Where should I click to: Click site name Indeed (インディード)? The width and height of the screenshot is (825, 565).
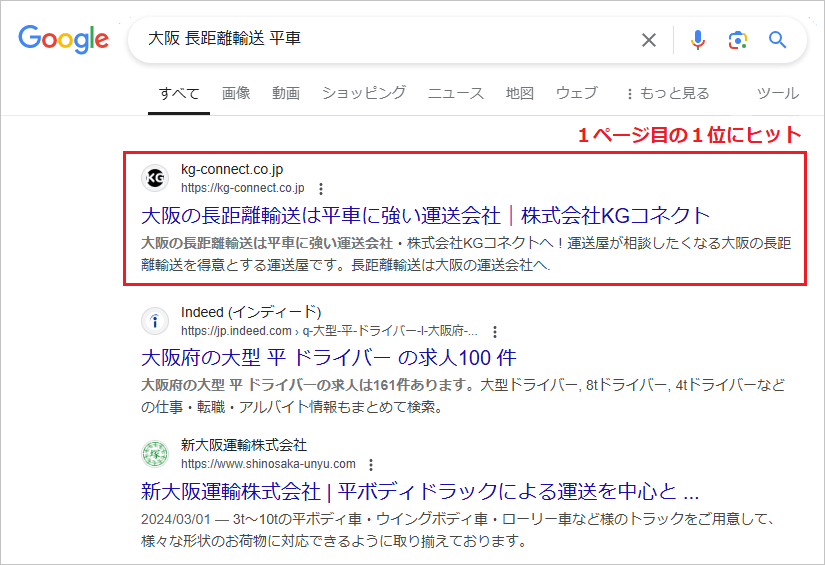[x=251, y=312]
